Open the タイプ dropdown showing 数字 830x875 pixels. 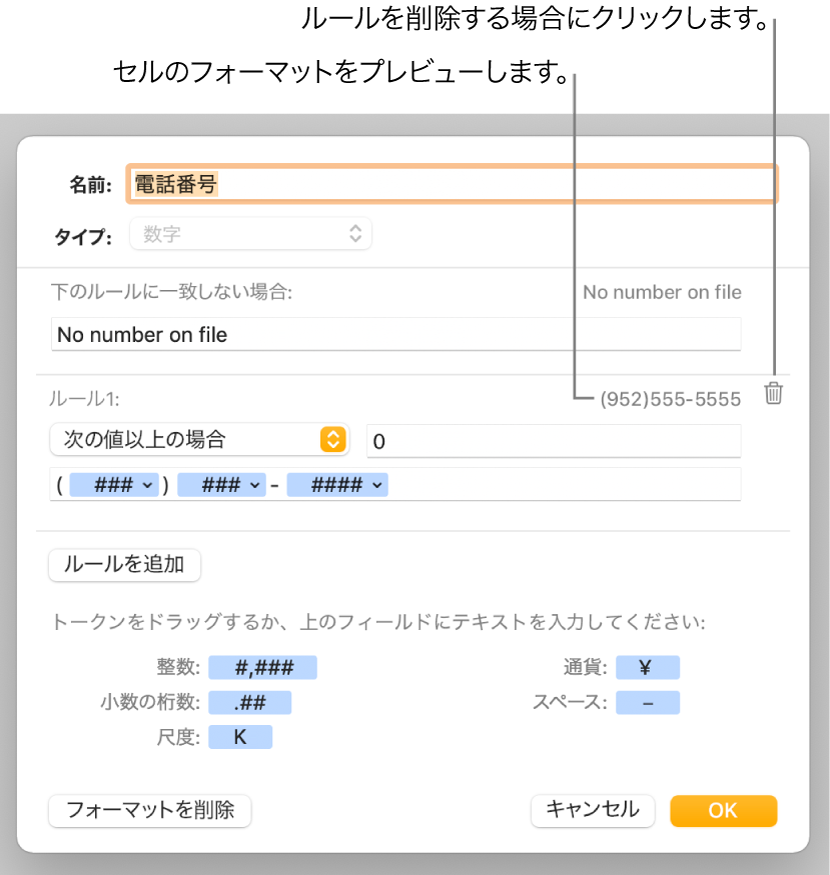(250, 233)
